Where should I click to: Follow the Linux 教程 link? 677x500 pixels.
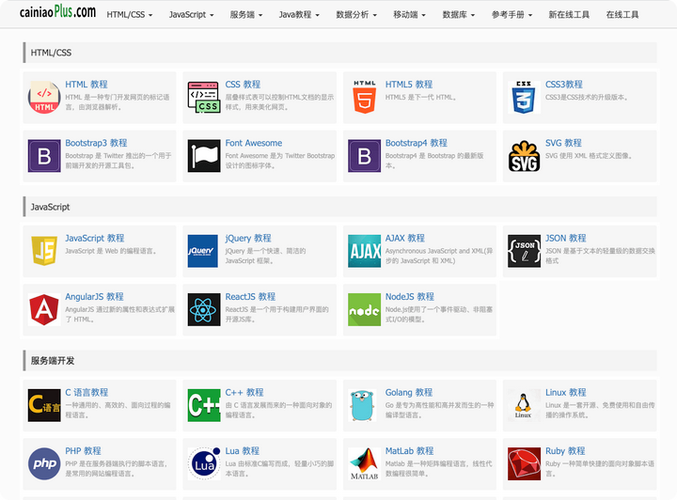pos(566,392)
